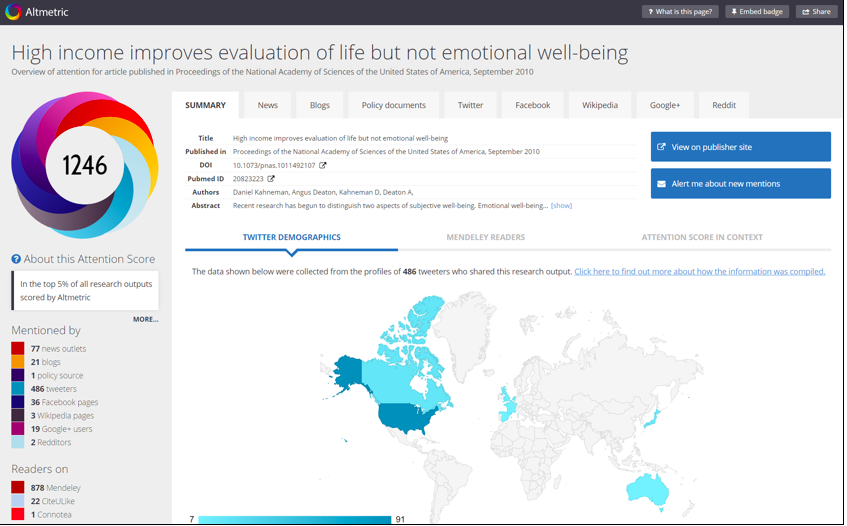
Task: Click Japan on the world map
Action: click(x=653, y=418)
